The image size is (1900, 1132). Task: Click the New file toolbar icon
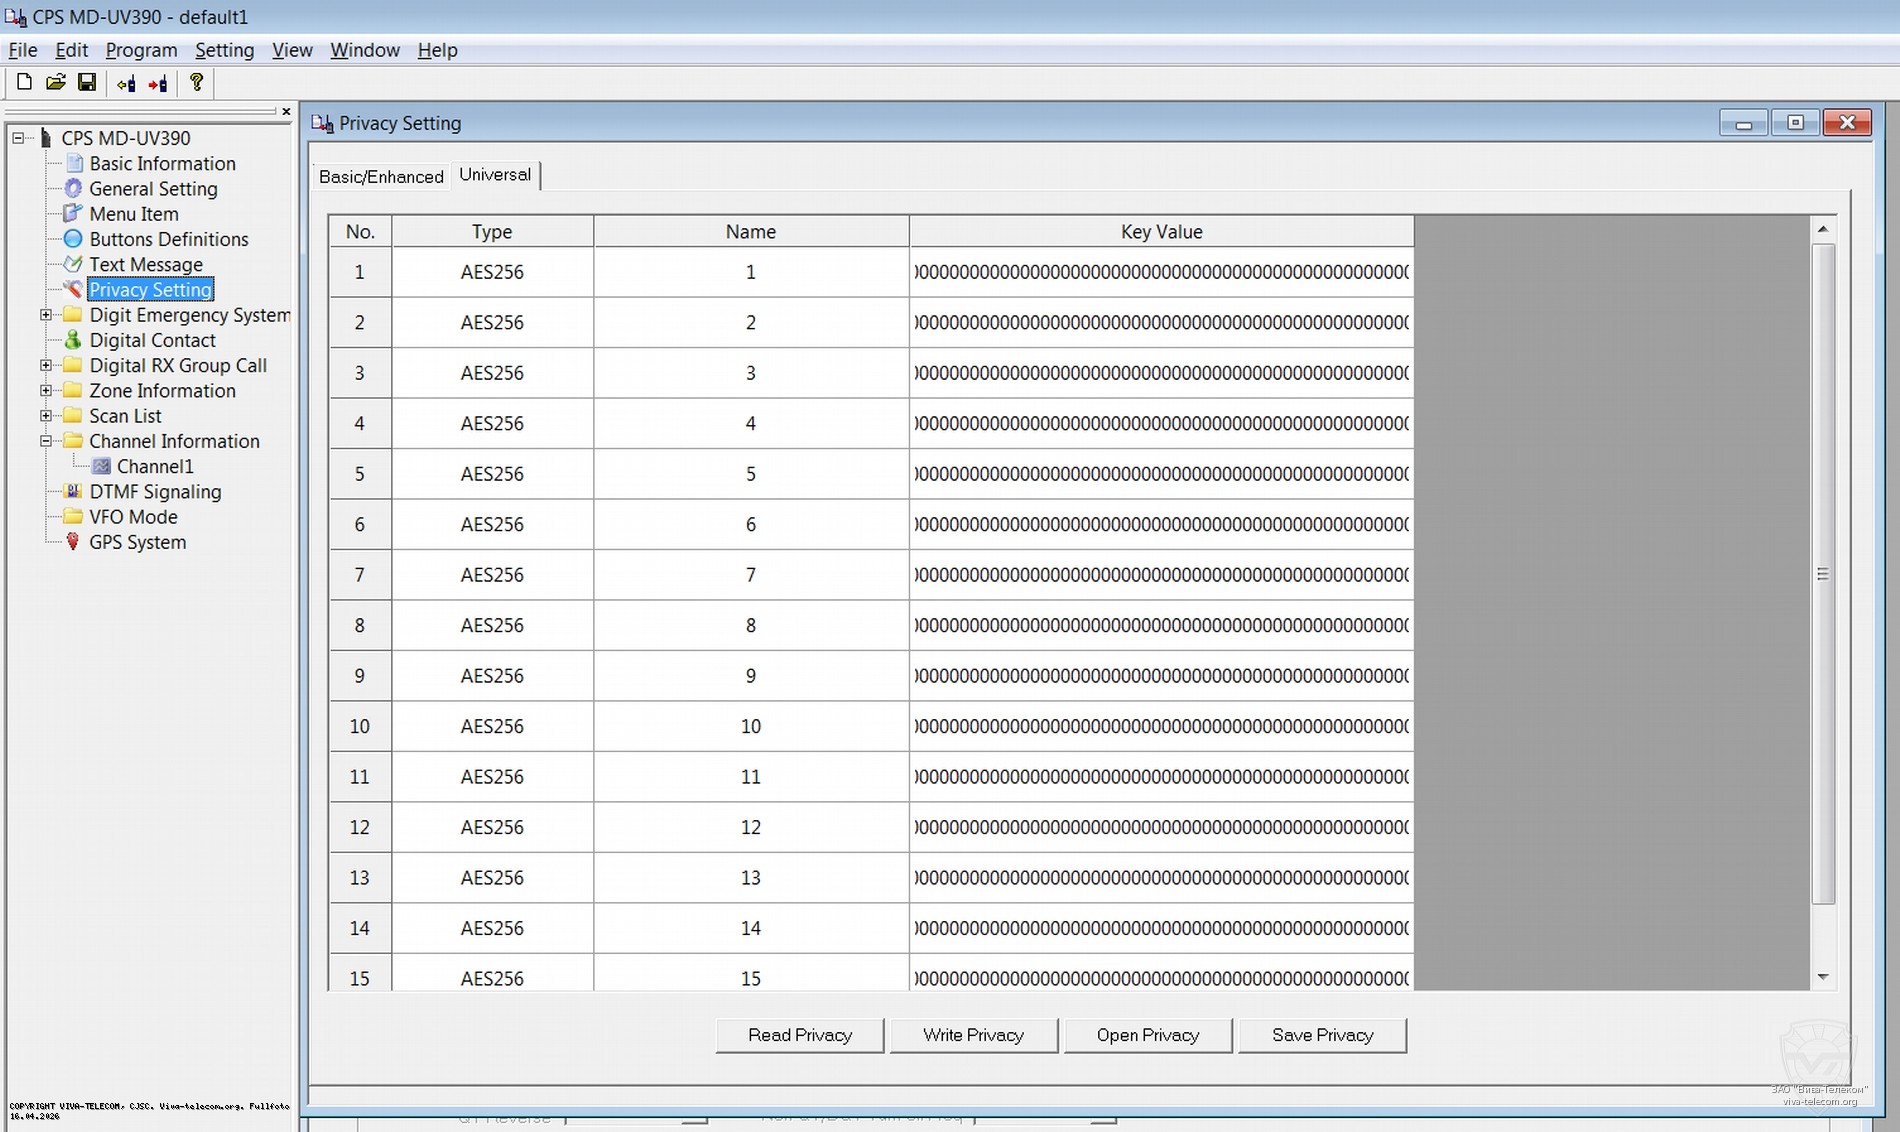tap(24, 83)
